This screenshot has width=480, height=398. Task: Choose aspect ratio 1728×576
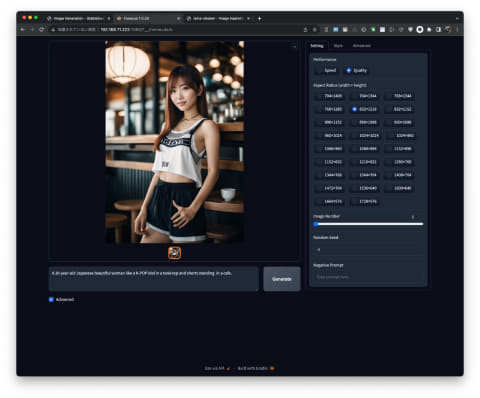pos(364,201)
